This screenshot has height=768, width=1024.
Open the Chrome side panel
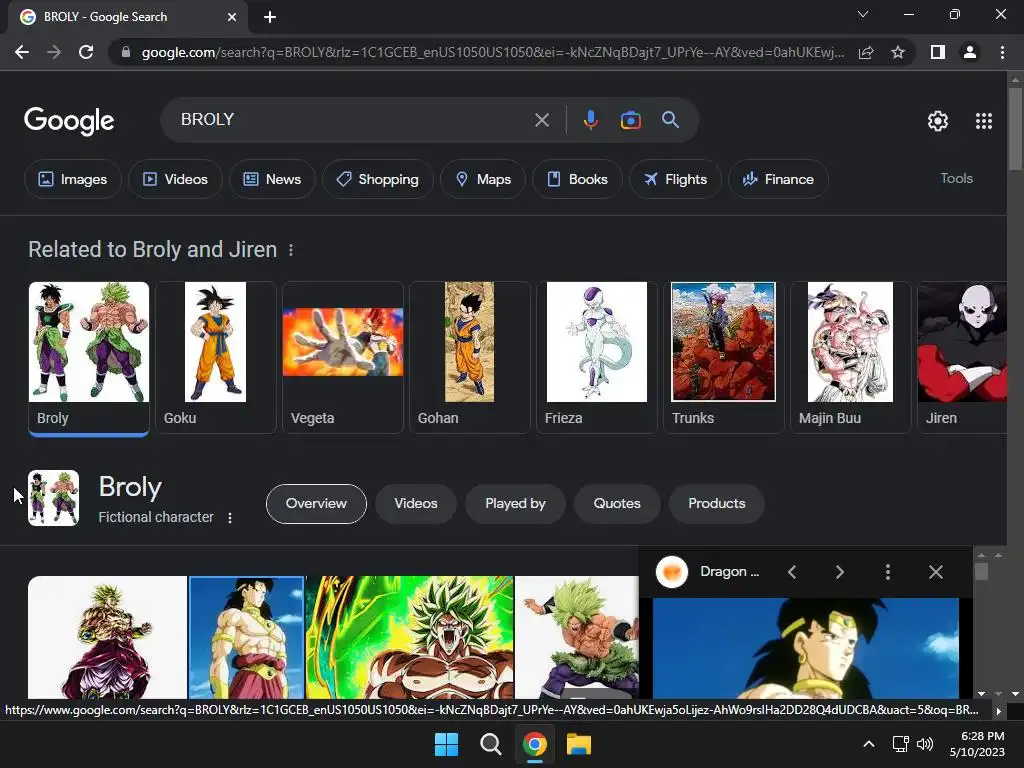pyautogui.click(x=938, y=52)
